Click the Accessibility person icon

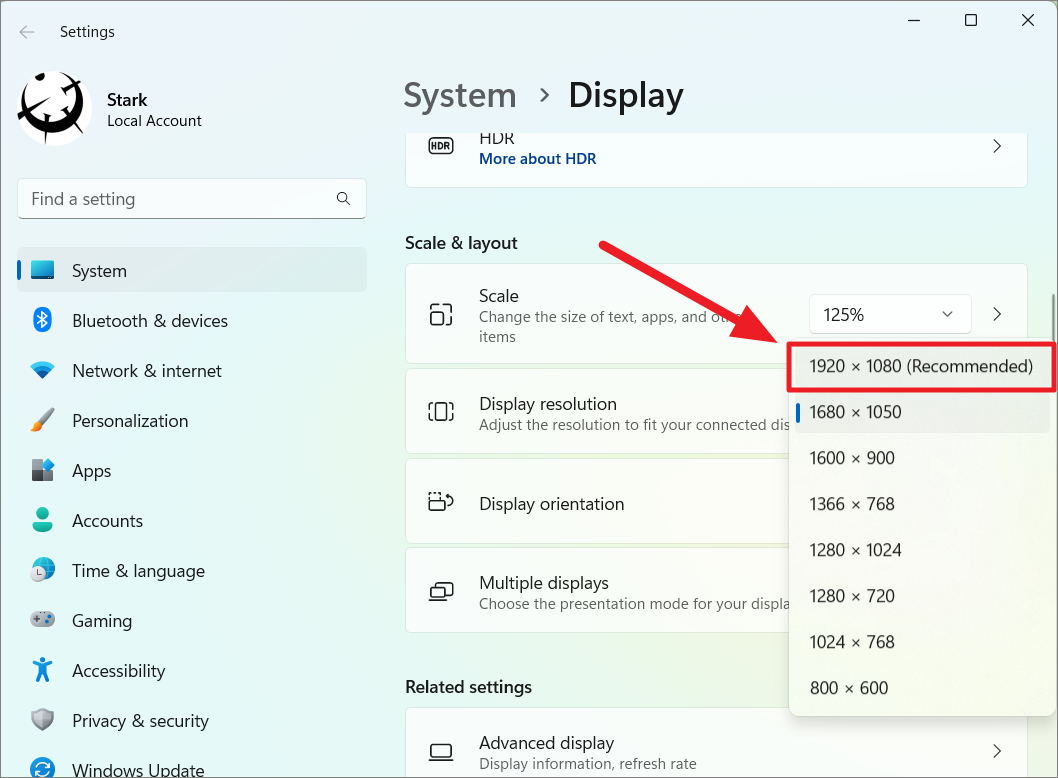(42, 670)
